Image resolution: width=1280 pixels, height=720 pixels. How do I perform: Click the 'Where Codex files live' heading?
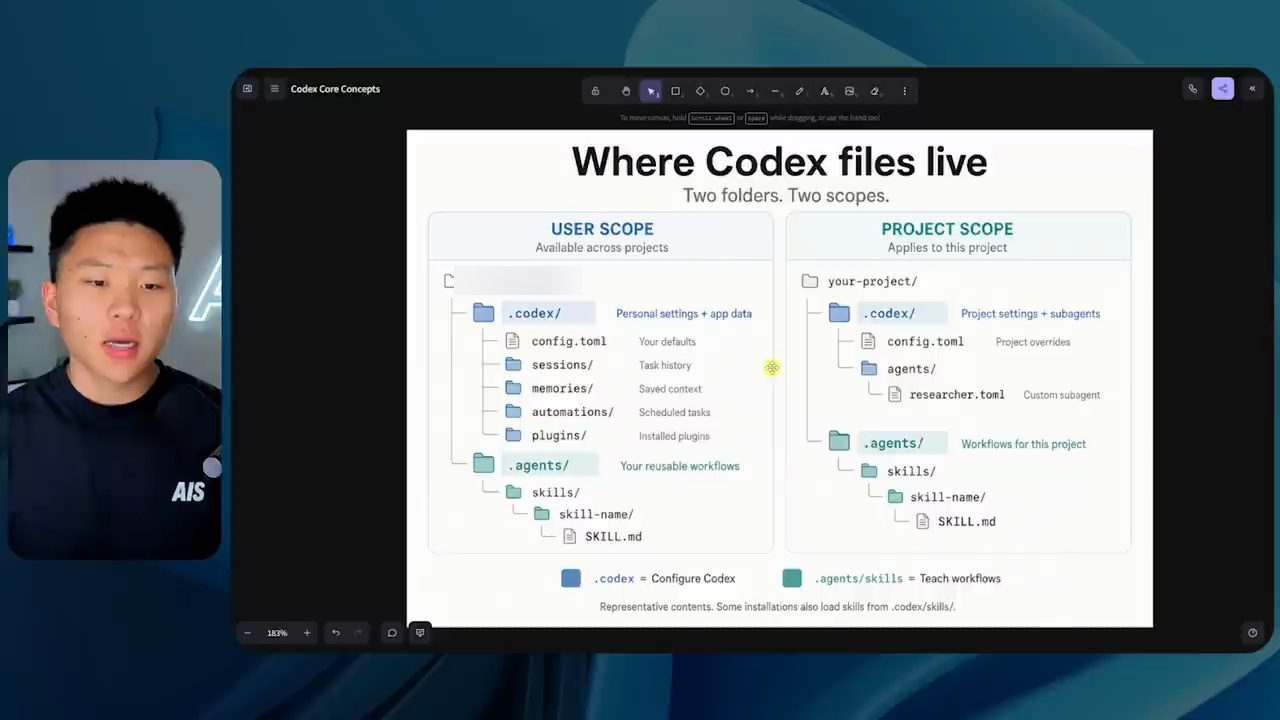[779, 161]
